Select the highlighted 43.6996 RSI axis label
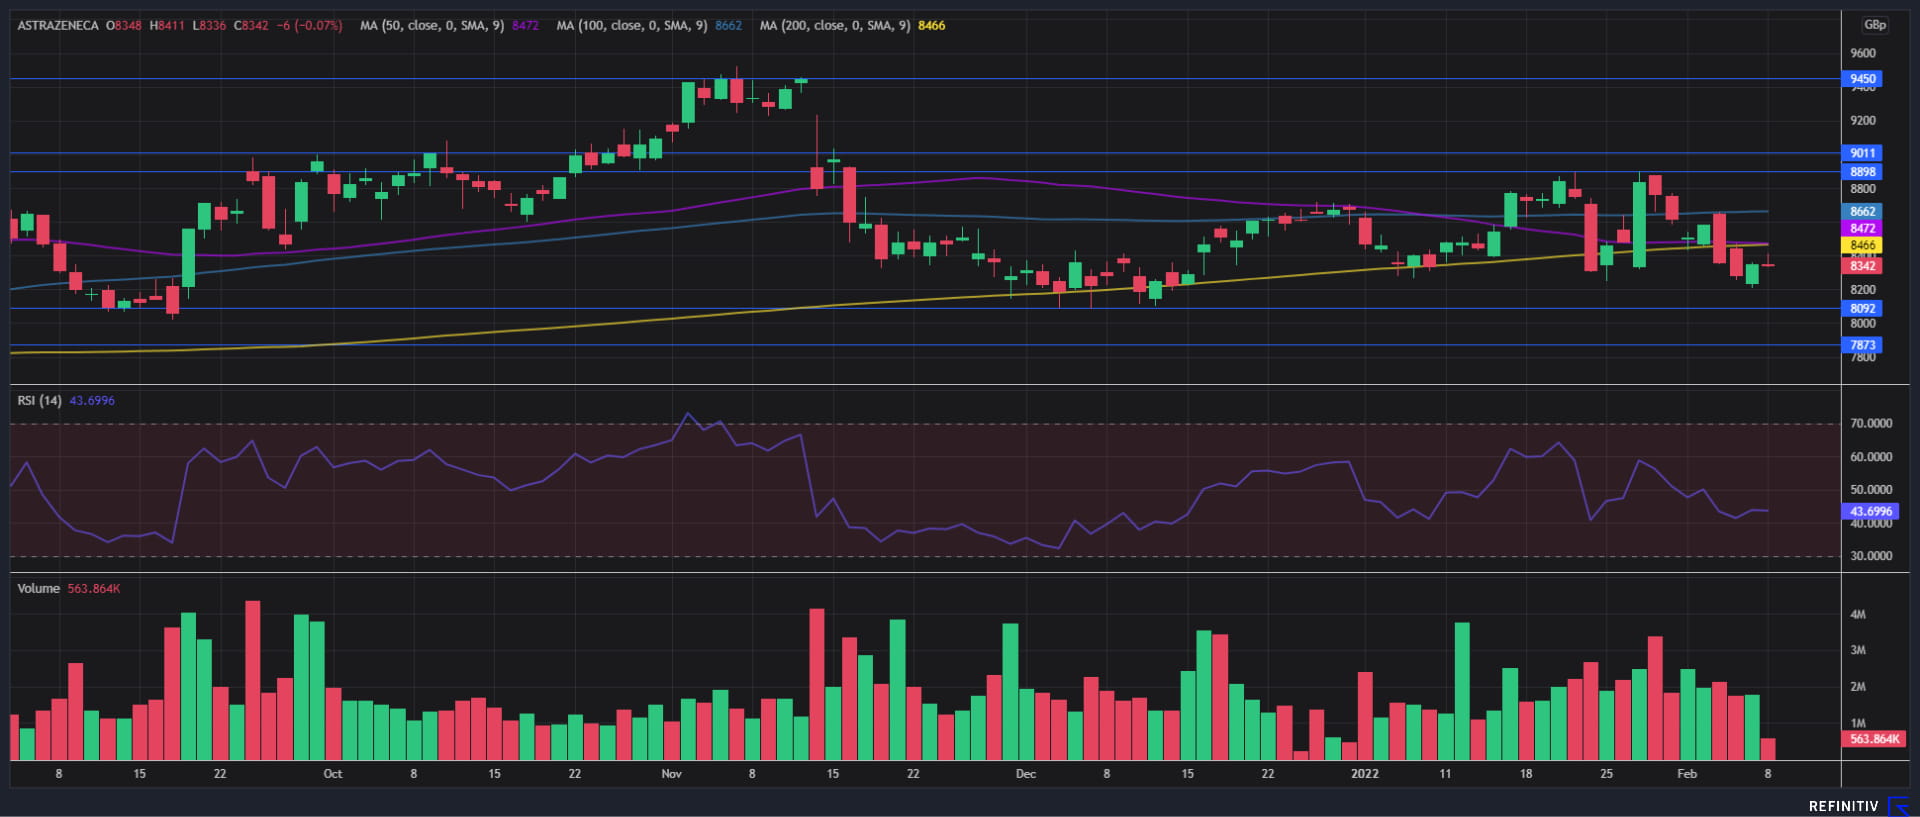This screenshot has height=817, width=1920. (1868, 511)
